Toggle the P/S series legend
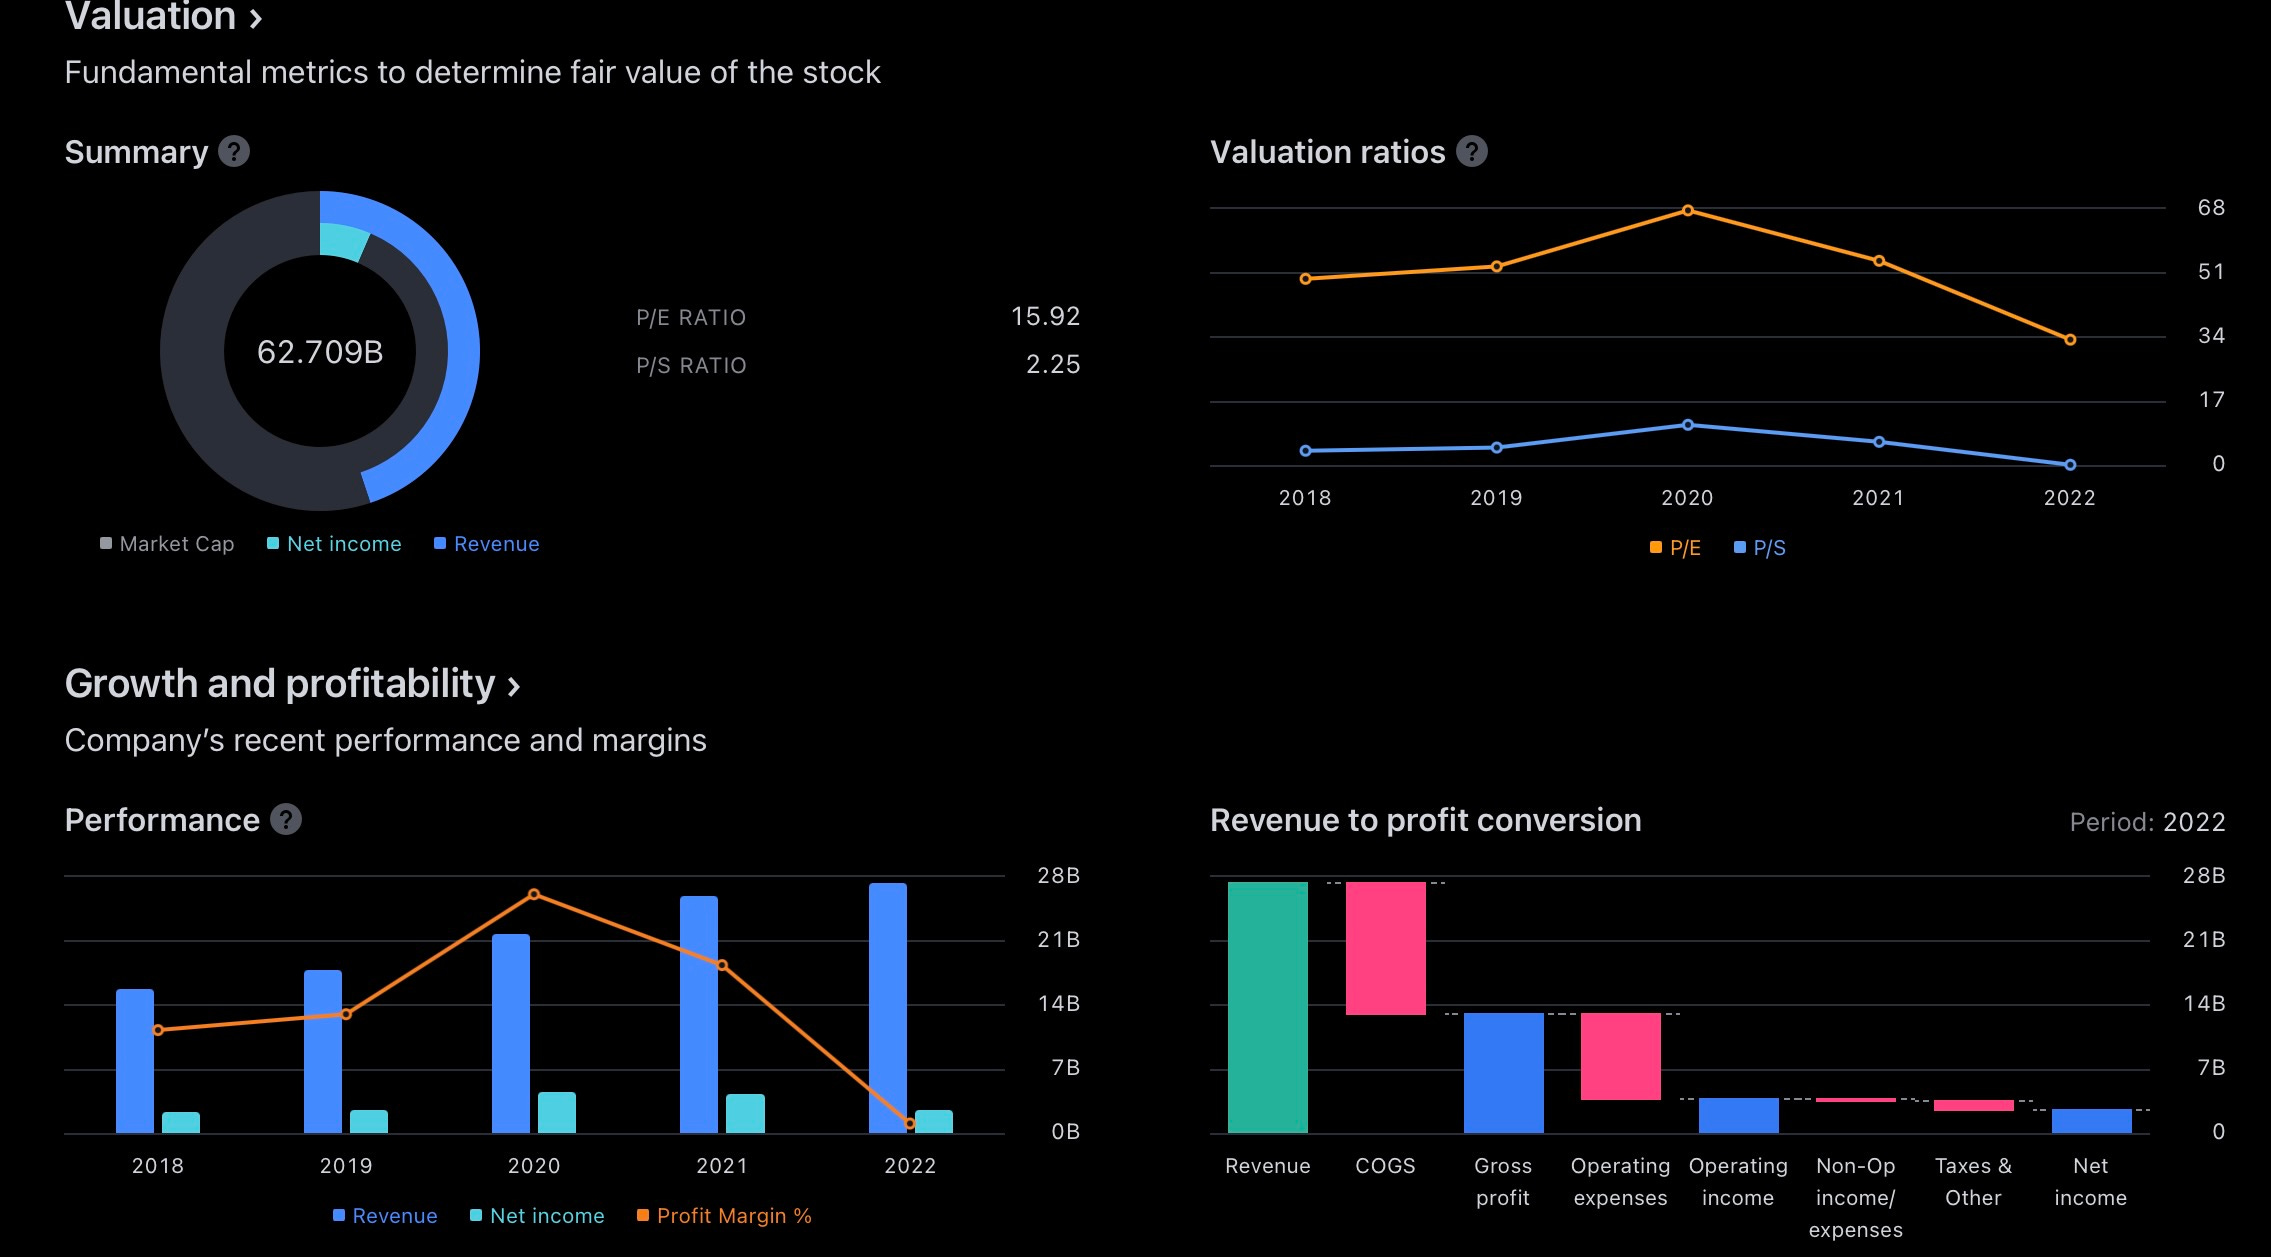This screenshot has height=1257, width=2271. (1760, 548)
